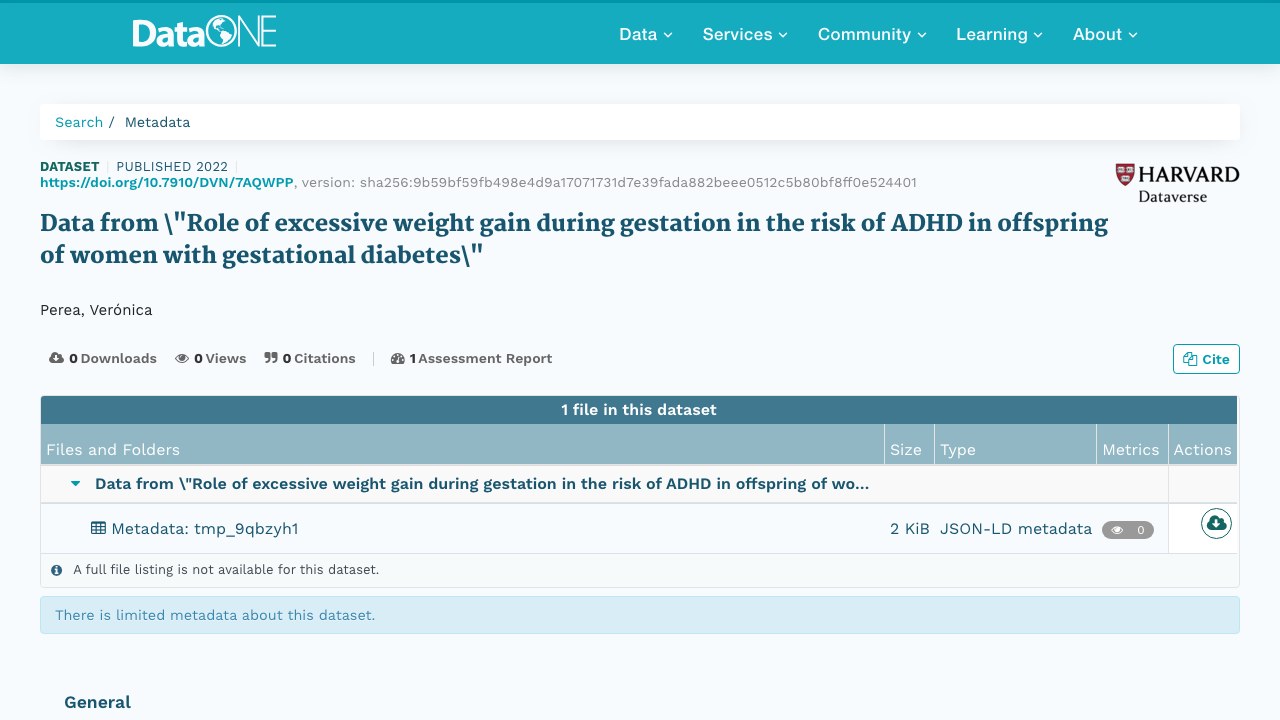Viewport: 1280px width, 720px height.
Task: Click the Cite button
Action: [1206, 359]
